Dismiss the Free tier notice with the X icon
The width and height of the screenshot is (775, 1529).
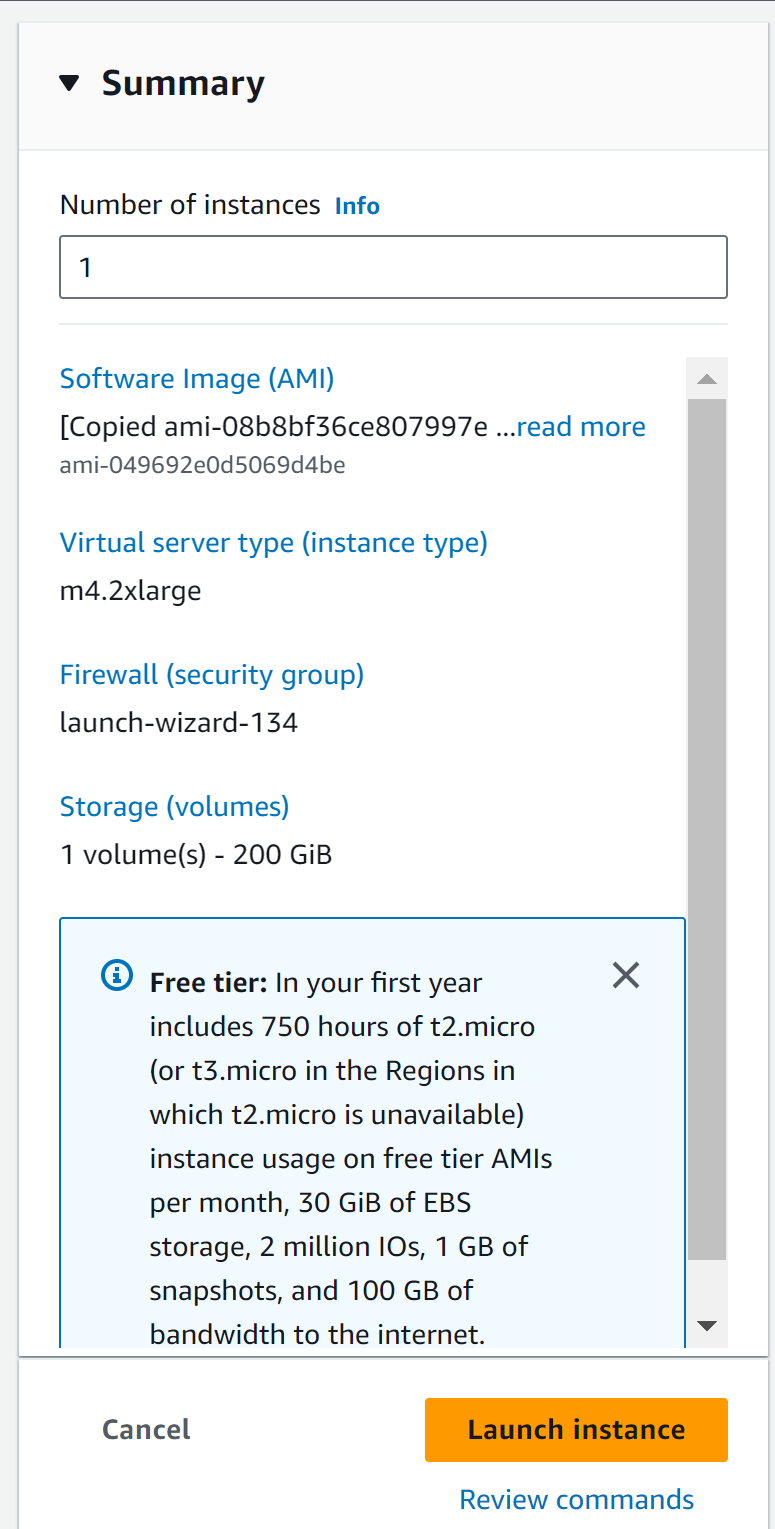(x=626, y=975)
